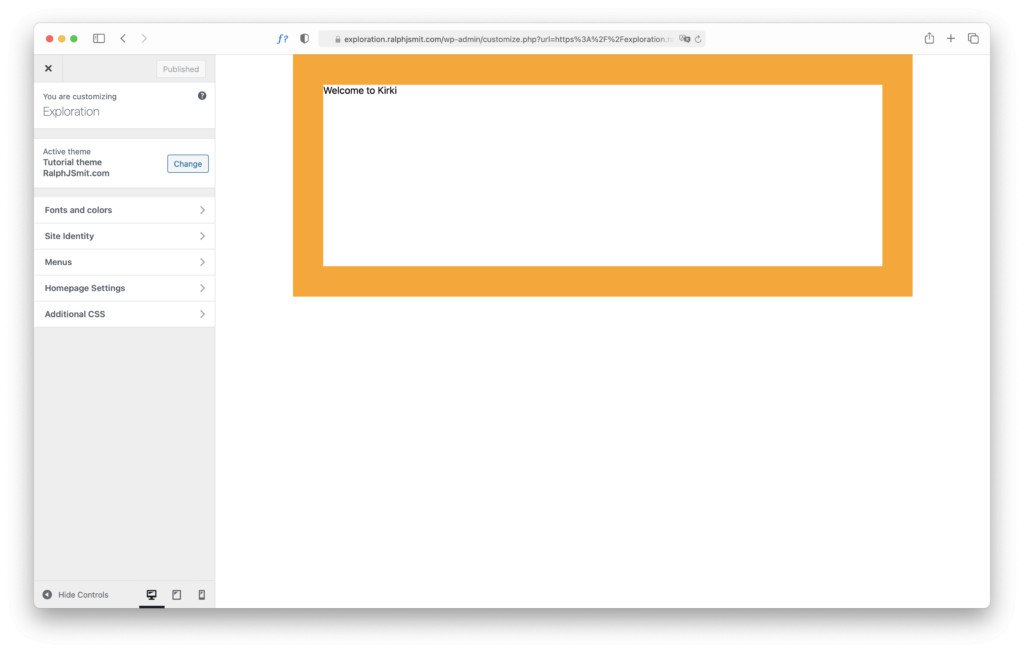Click the privacy shield icon in toolbar
The height and width of the screenshot is (653, 1024).
[304, 37]
